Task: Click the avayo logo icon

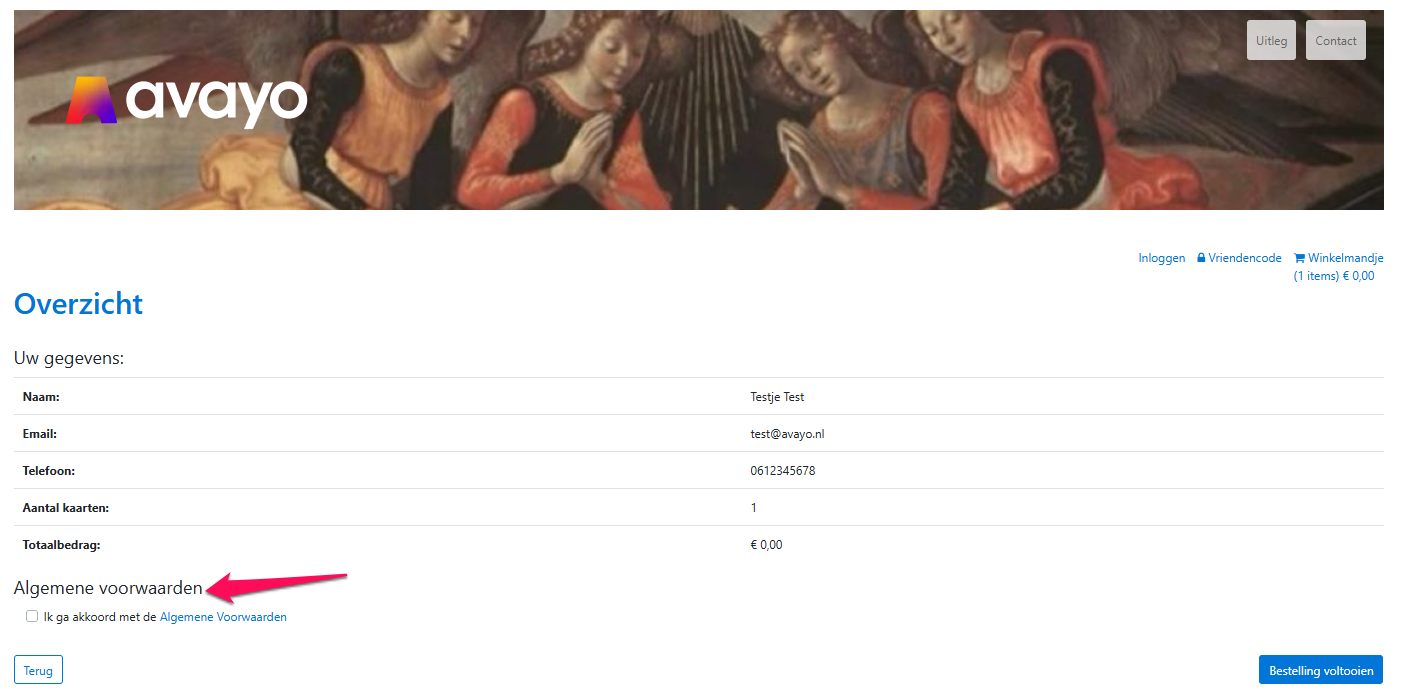Action: (91, 100)
